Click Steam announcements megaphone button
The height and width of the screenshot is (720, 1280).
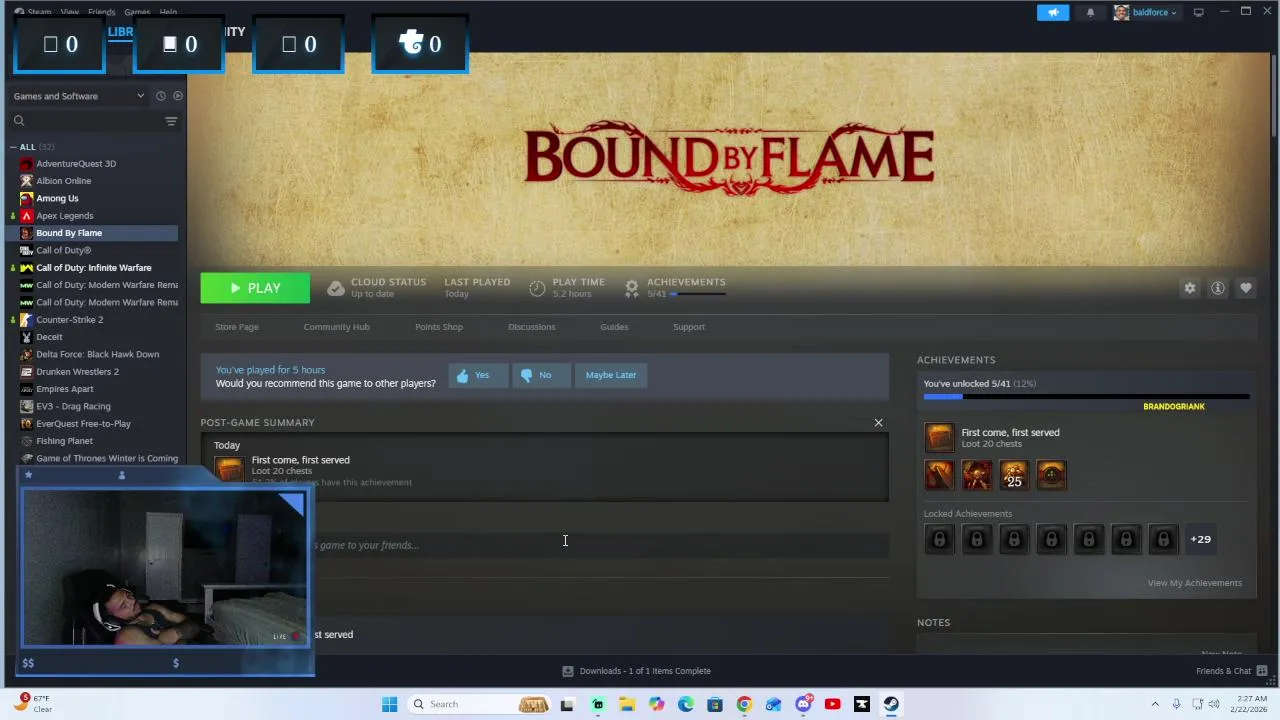pyautogui.click(x=1053, y=12)
